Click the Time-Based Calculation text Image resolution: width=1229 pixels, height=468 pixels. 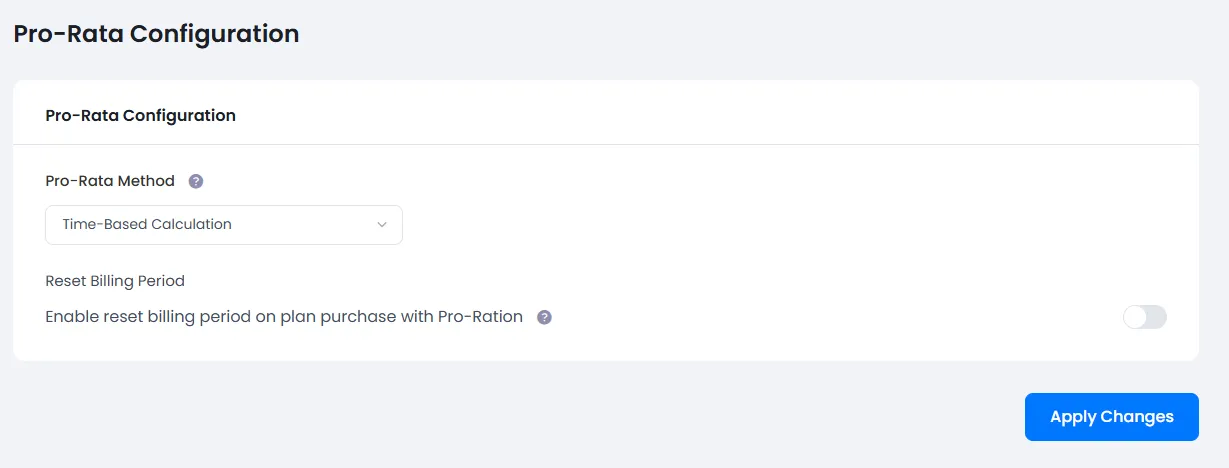(147, 224)
